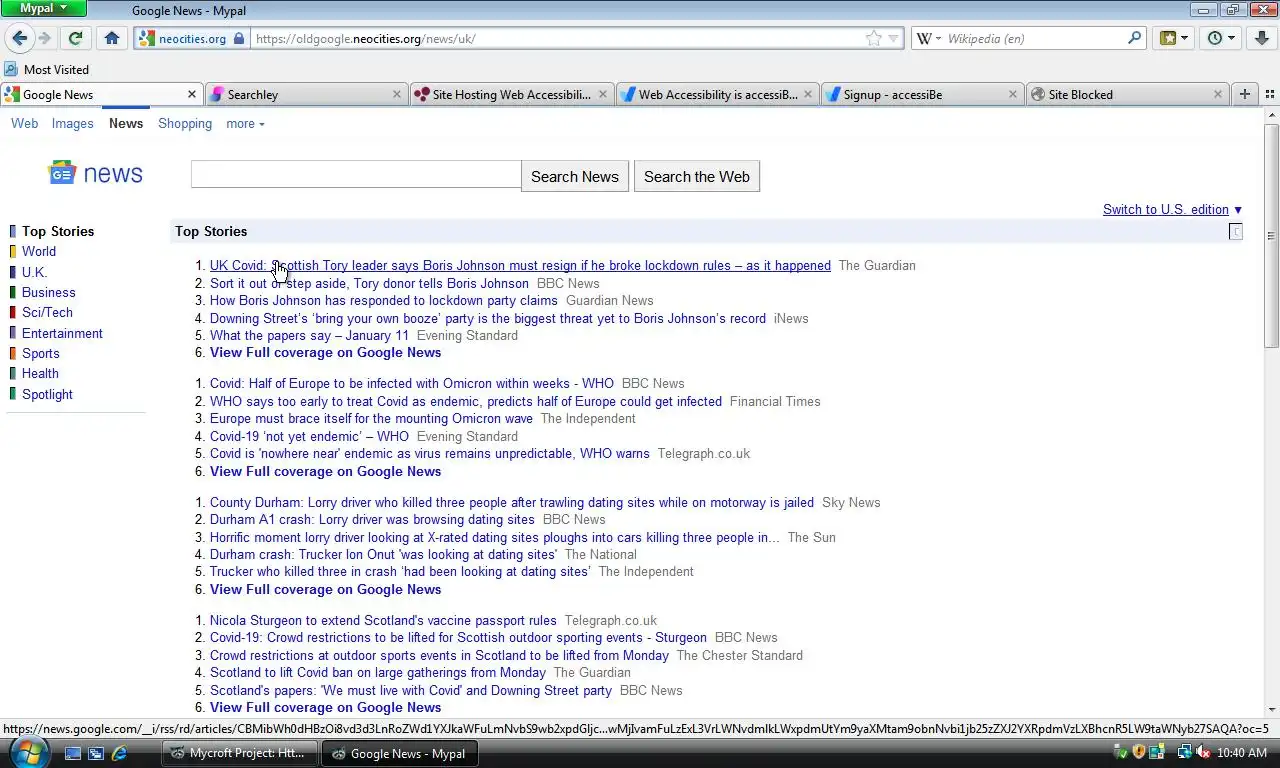The width and height of the screenshot is (1280, 768).
Task: Click the vertical page scrollbar thumb
Action: coord(1271,235)
